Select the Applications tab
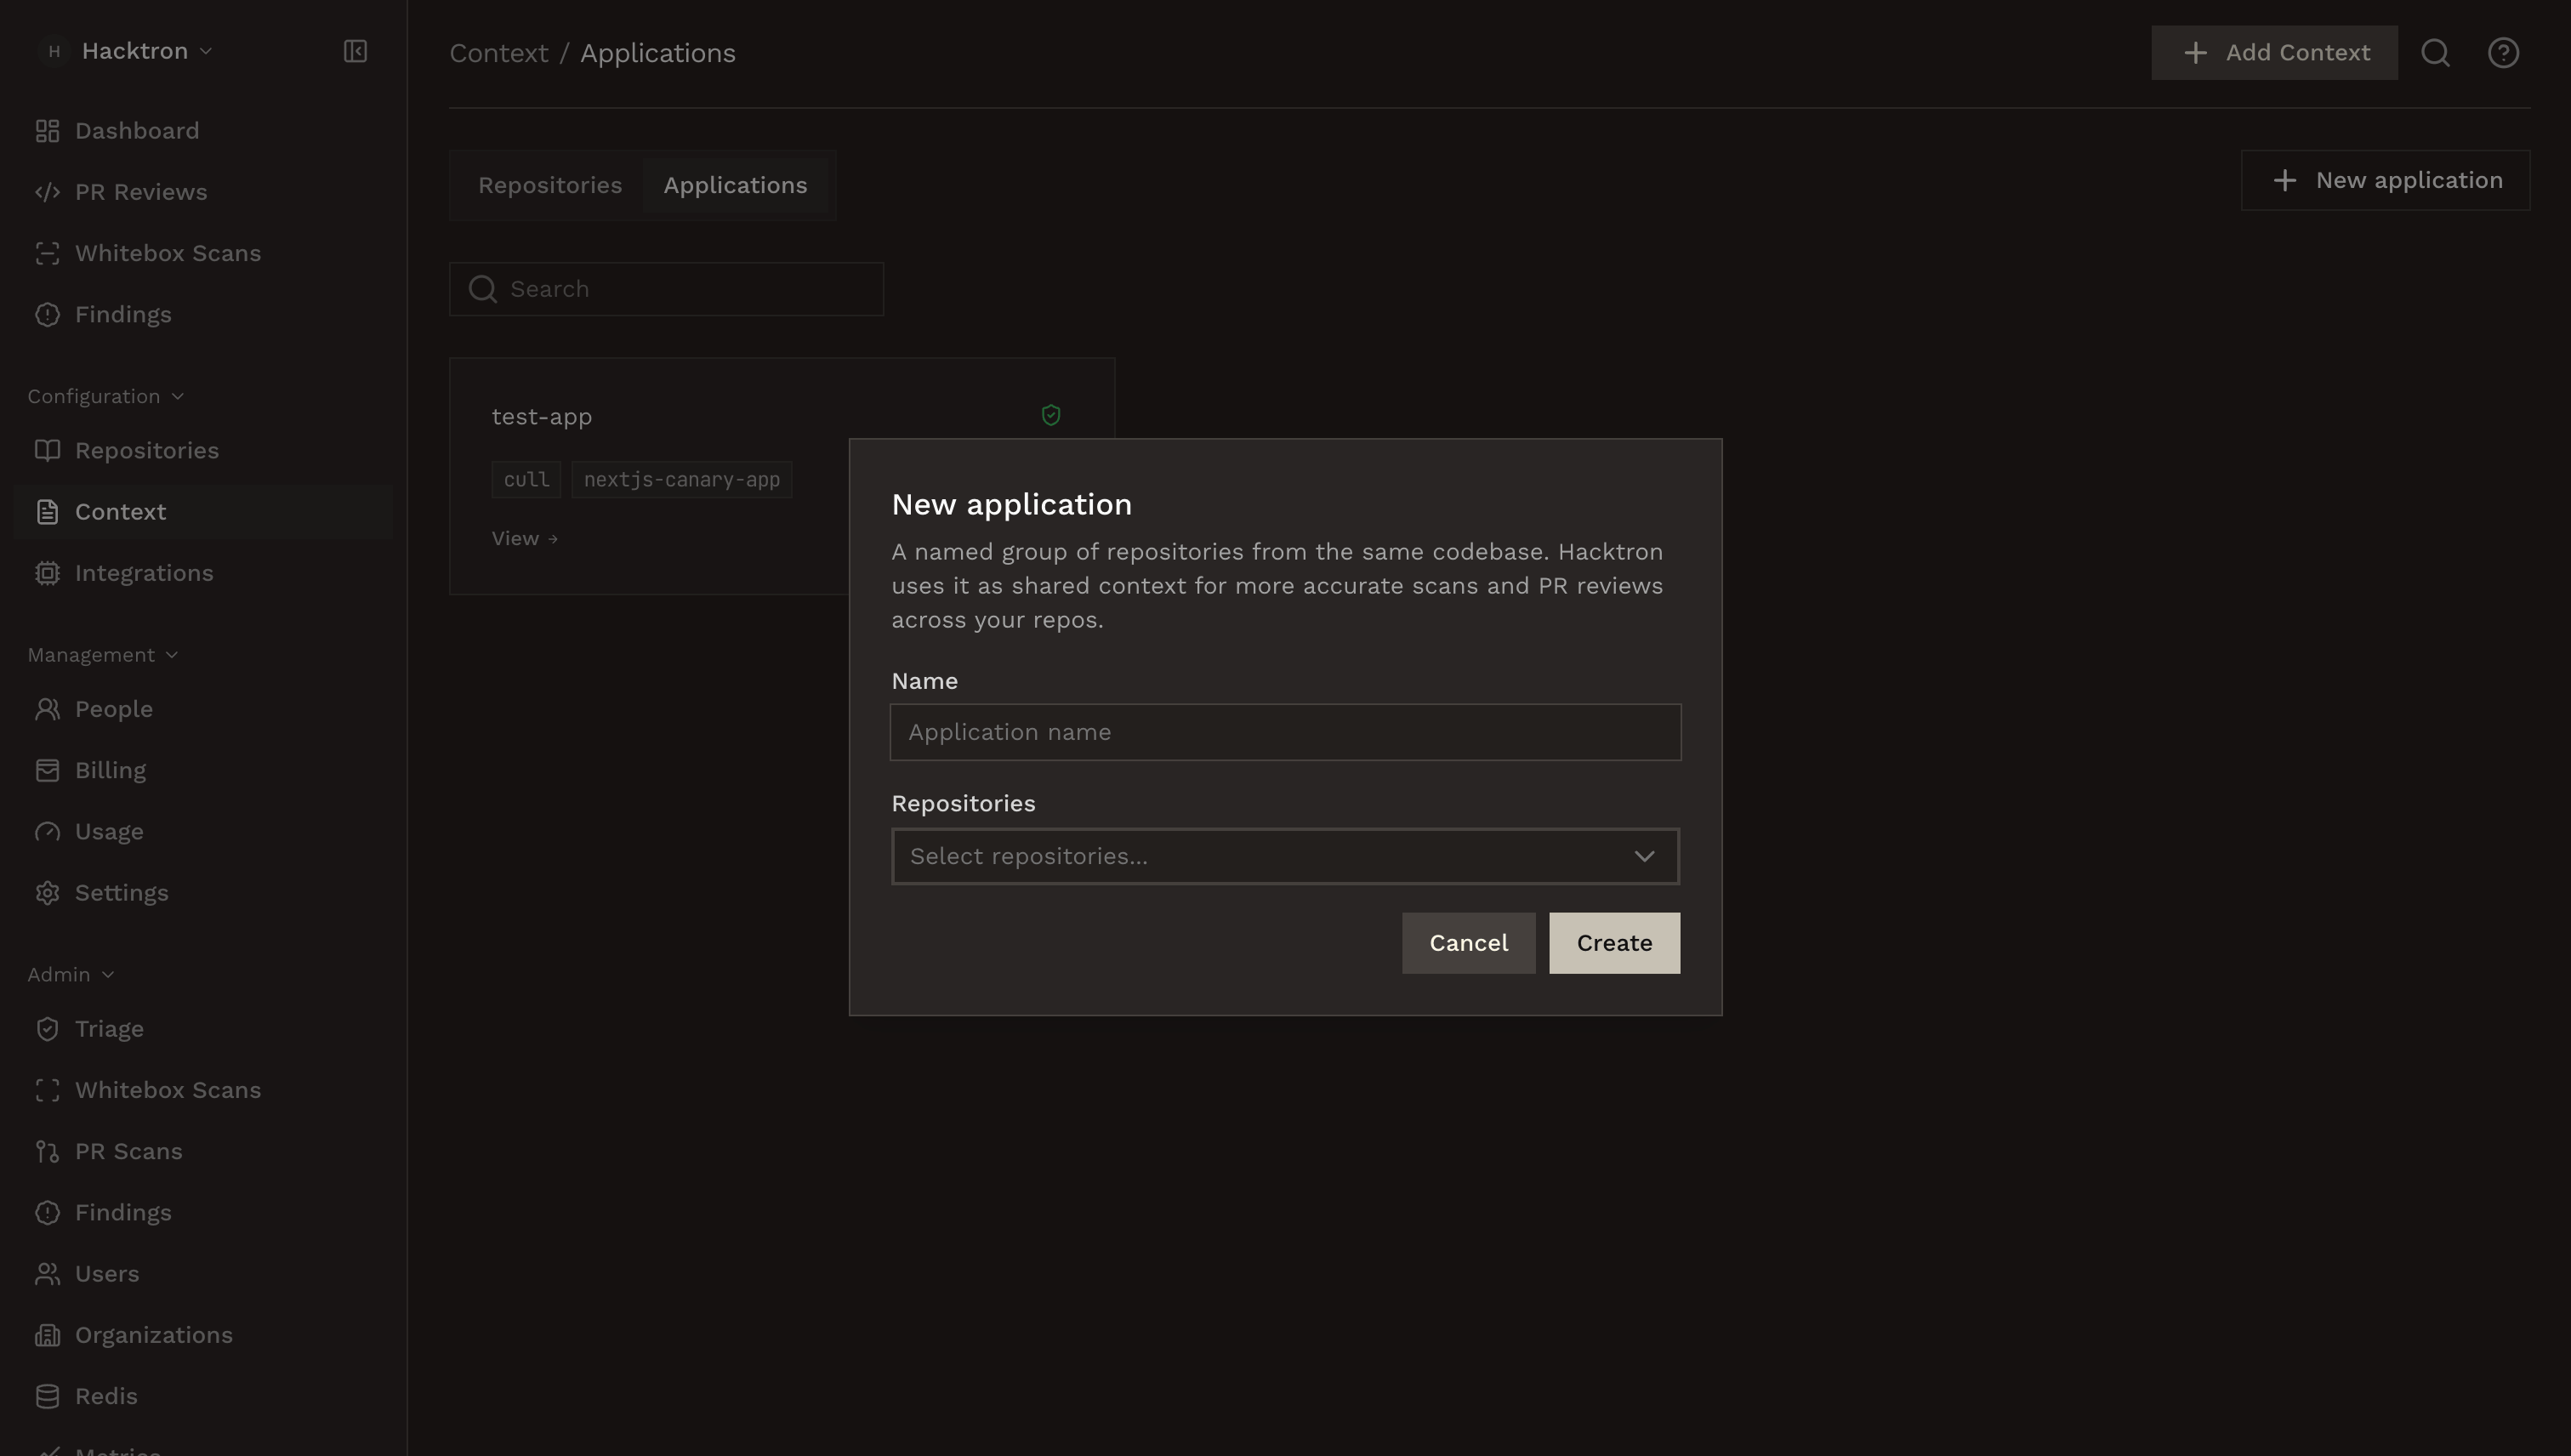The image size is (2571, 1456). coord(735,185)
